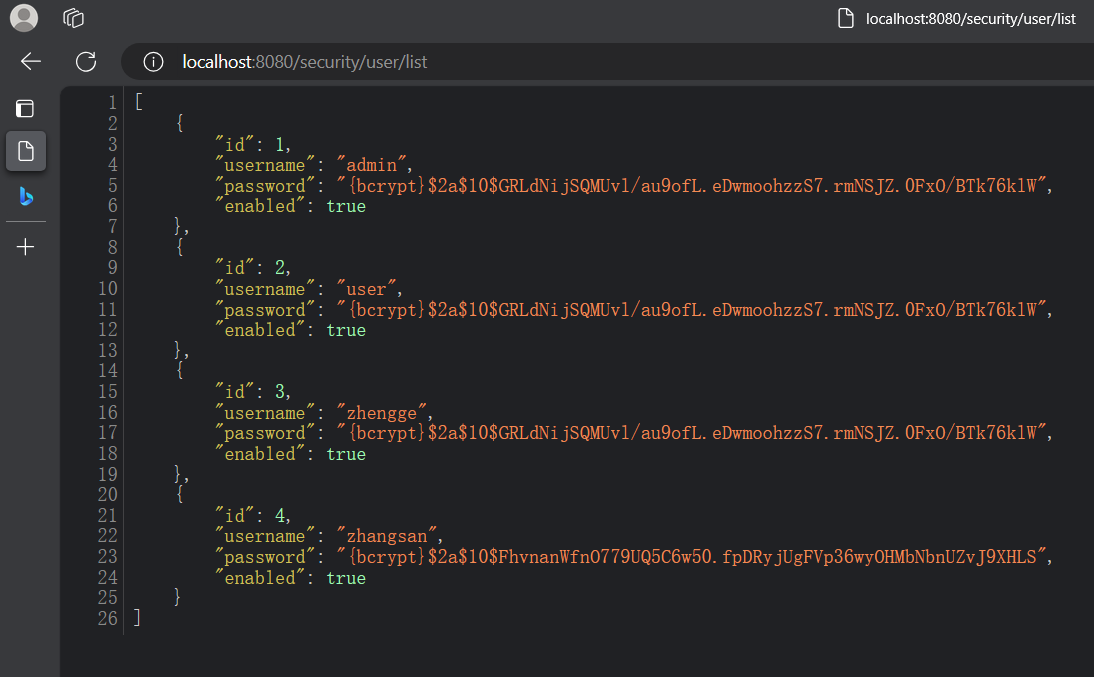Switch to the localhost page tab in the sidebar
Screen dimensions: 1094x677
(x=26, y=151)
